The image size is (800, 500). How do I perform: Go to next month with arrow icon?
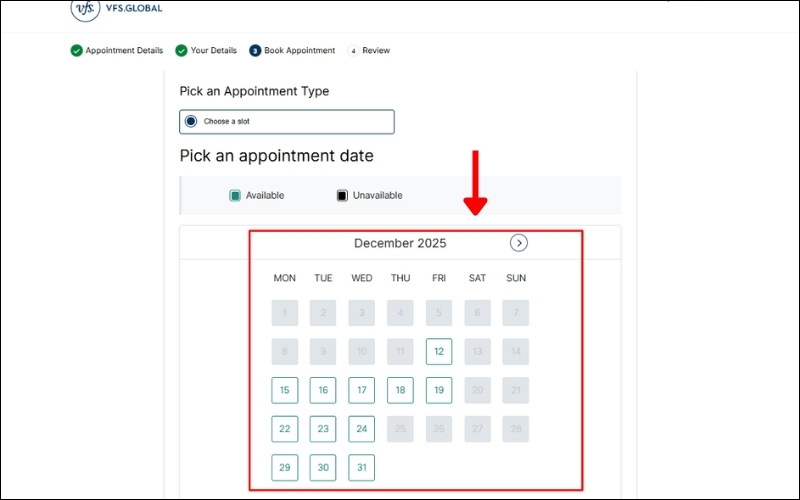pos(519,243)
